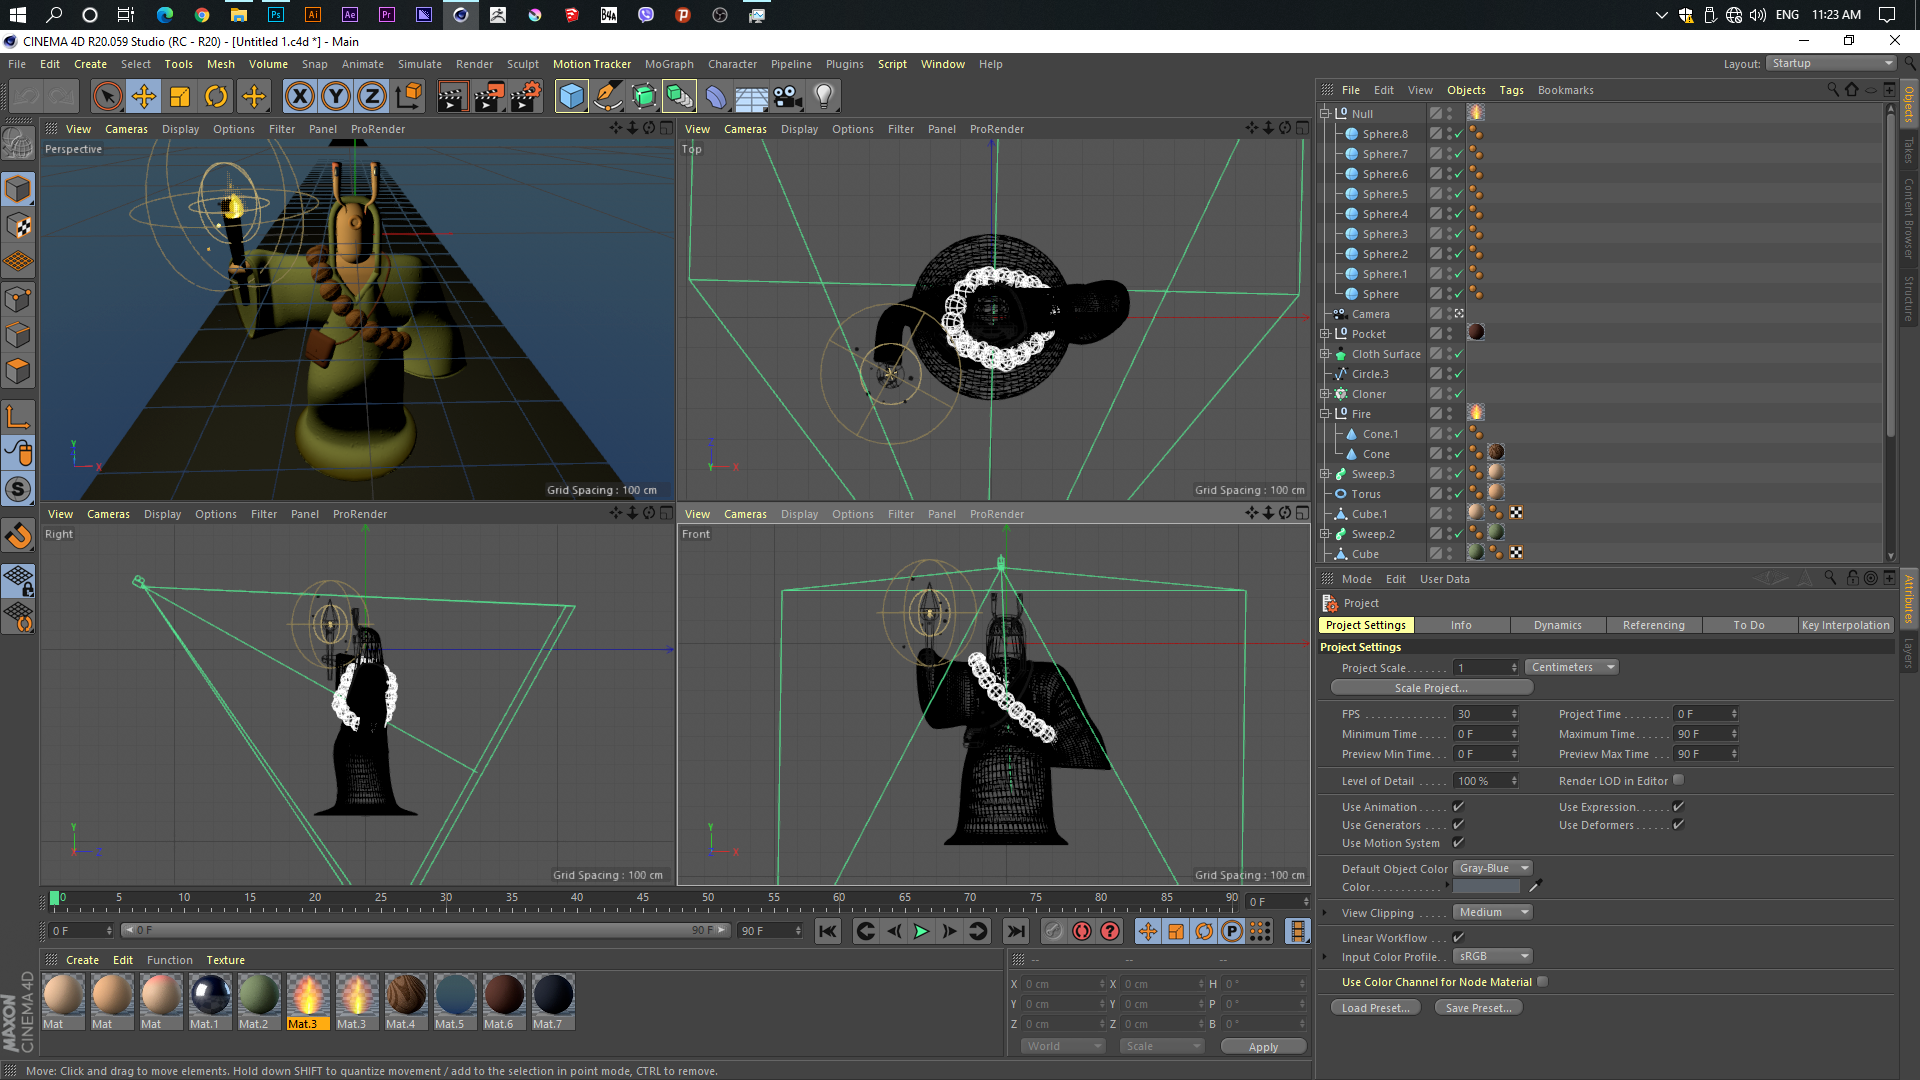This screenshot has height=1080, width=1920.
Task: Open the Default Object Color dropdown
Action: tap(1492, 868)
